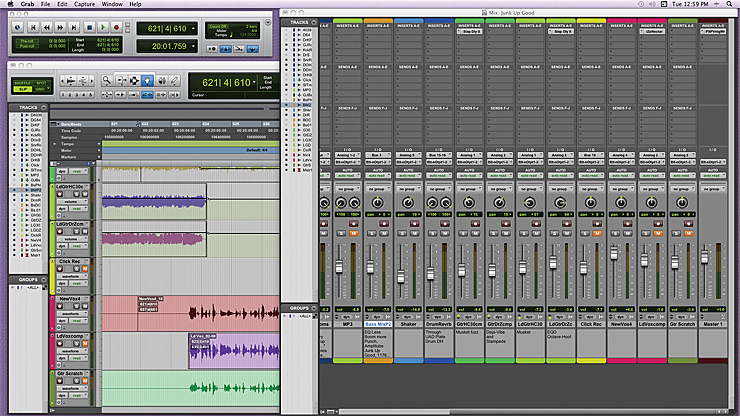This screenshot has width=740, height=416.
Task: Open the Window menu
Action: click(x=112, y=4)
